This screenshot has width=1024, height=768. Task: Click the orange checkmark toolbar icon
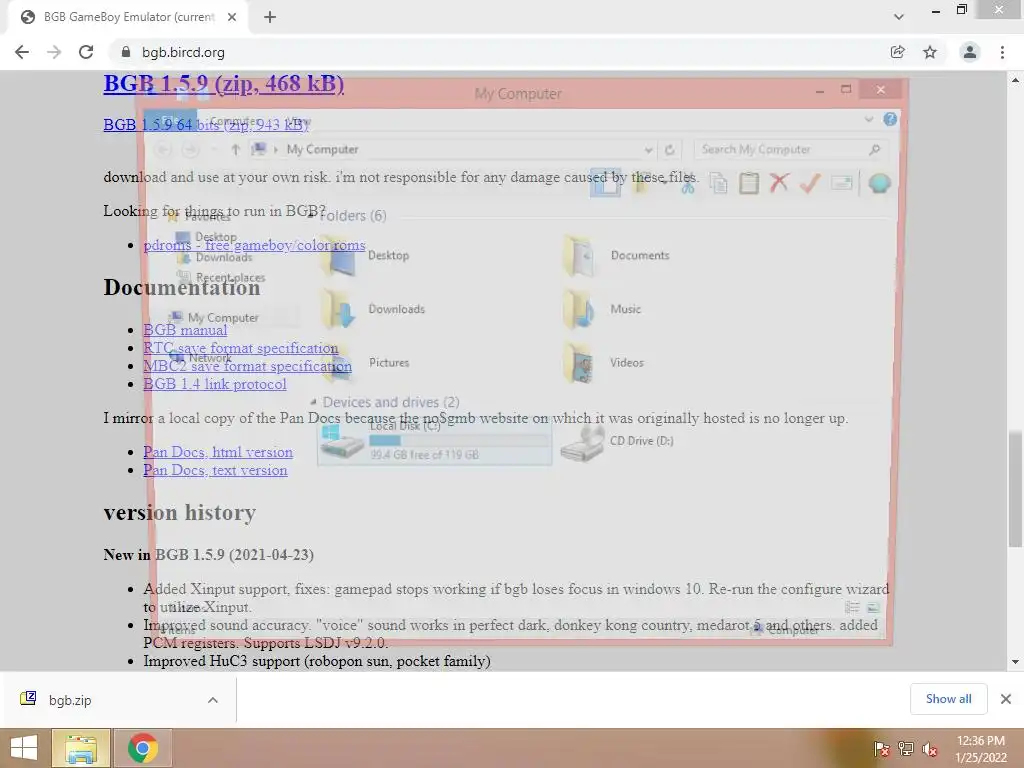point(810,183)
